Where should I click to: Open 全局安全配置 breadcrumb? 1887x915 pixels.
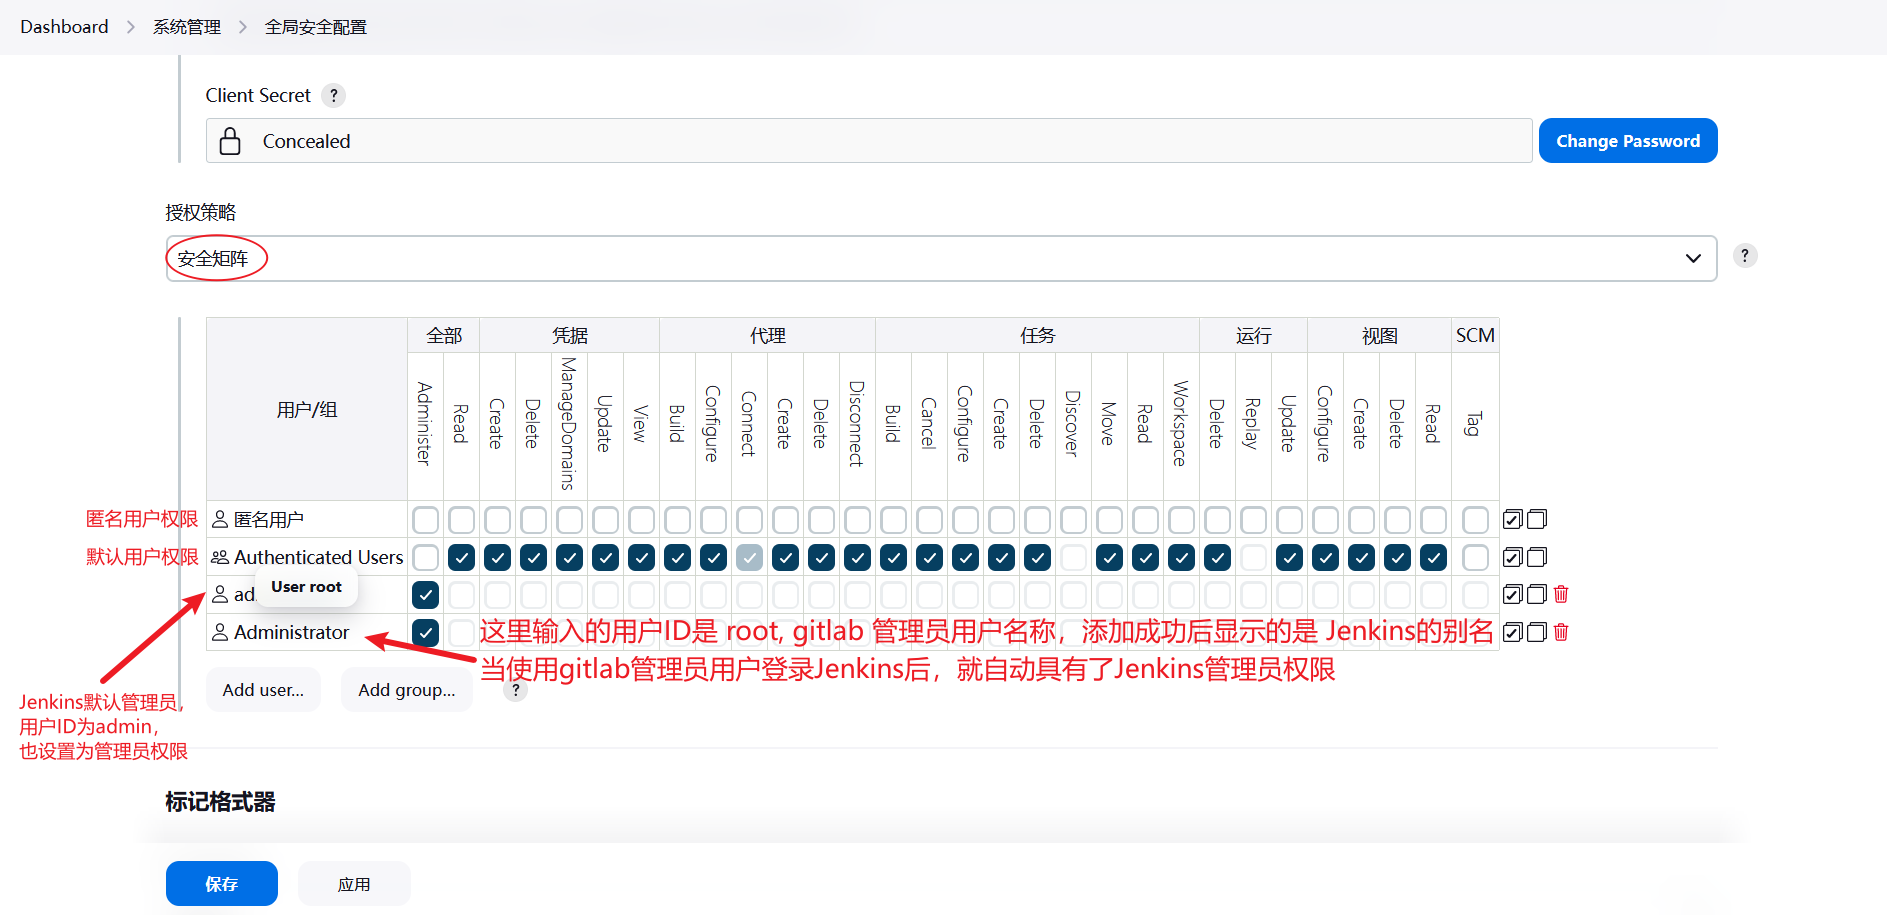point(316,27)
